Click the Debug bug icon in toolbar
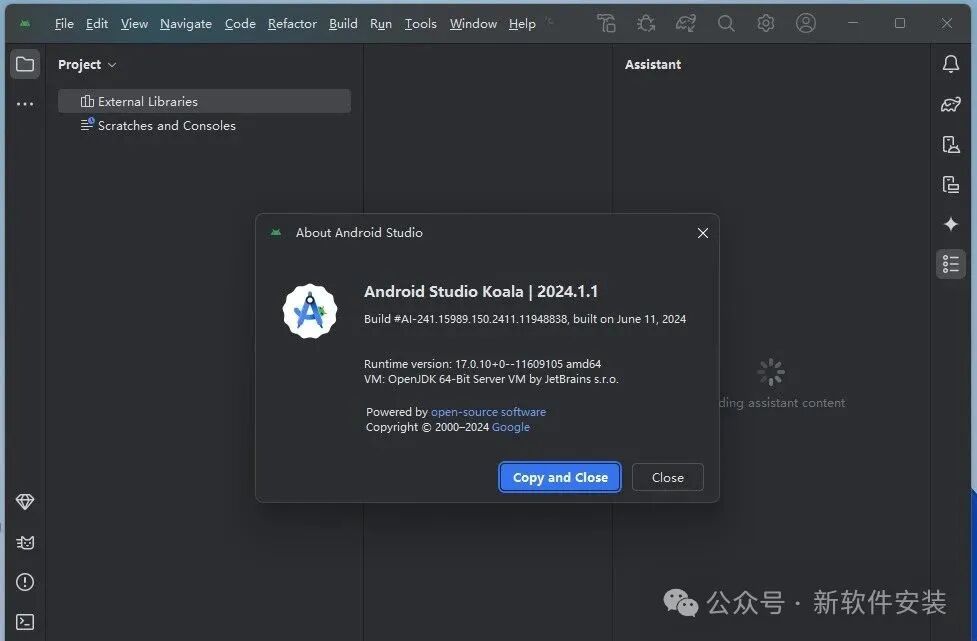Image resolution: width=977 pixels, height=641 pixels. [646, 24]
